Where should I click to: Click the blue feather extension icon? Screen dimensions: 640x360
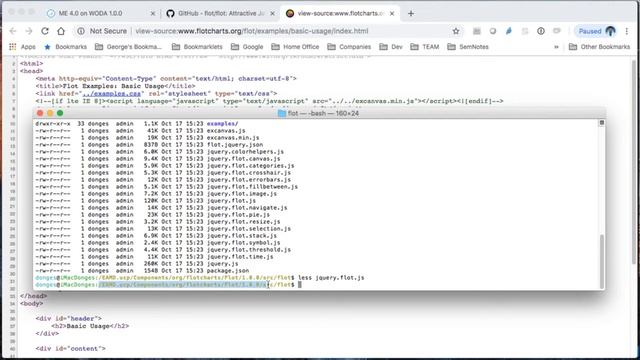coord(509,31)
